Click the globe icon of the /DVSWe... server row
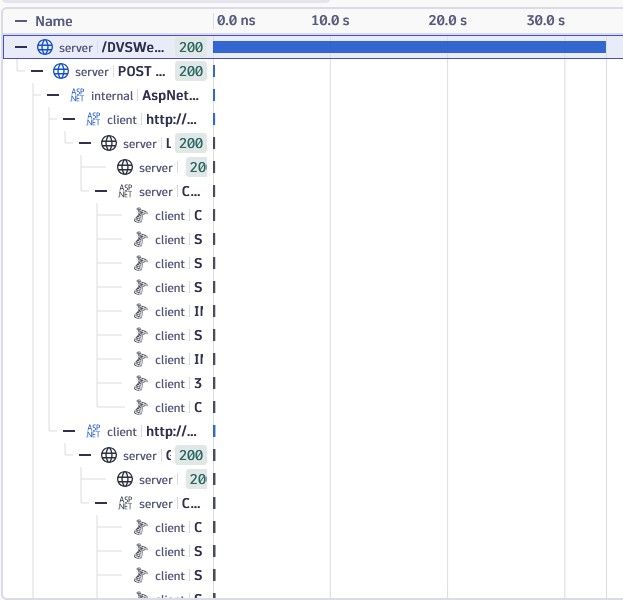The height and width of the screenshot is (600, 623). pos(45,47)
